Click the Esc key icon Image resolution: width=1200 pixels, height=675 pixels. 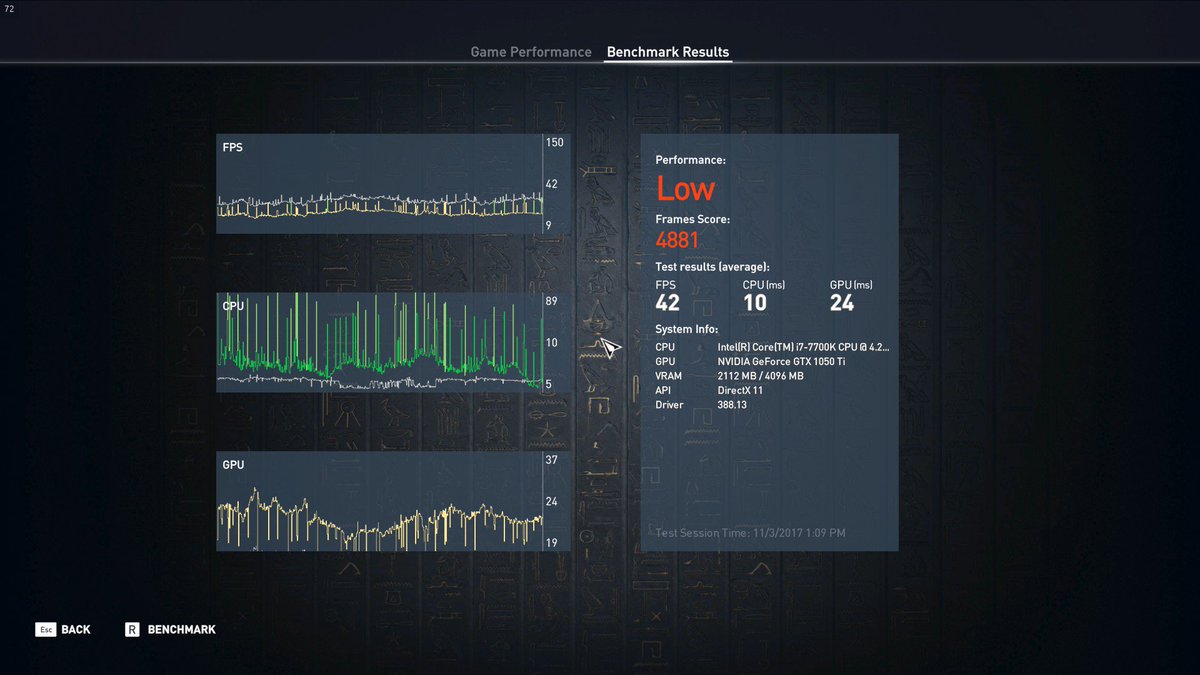(45, 630)
